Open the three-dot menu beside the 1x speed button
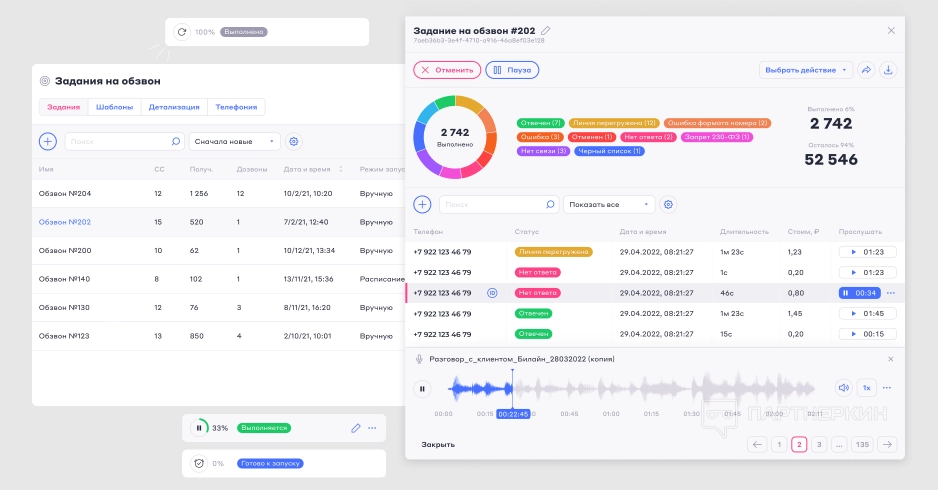938x490 pixels. [x=887, y=388]
